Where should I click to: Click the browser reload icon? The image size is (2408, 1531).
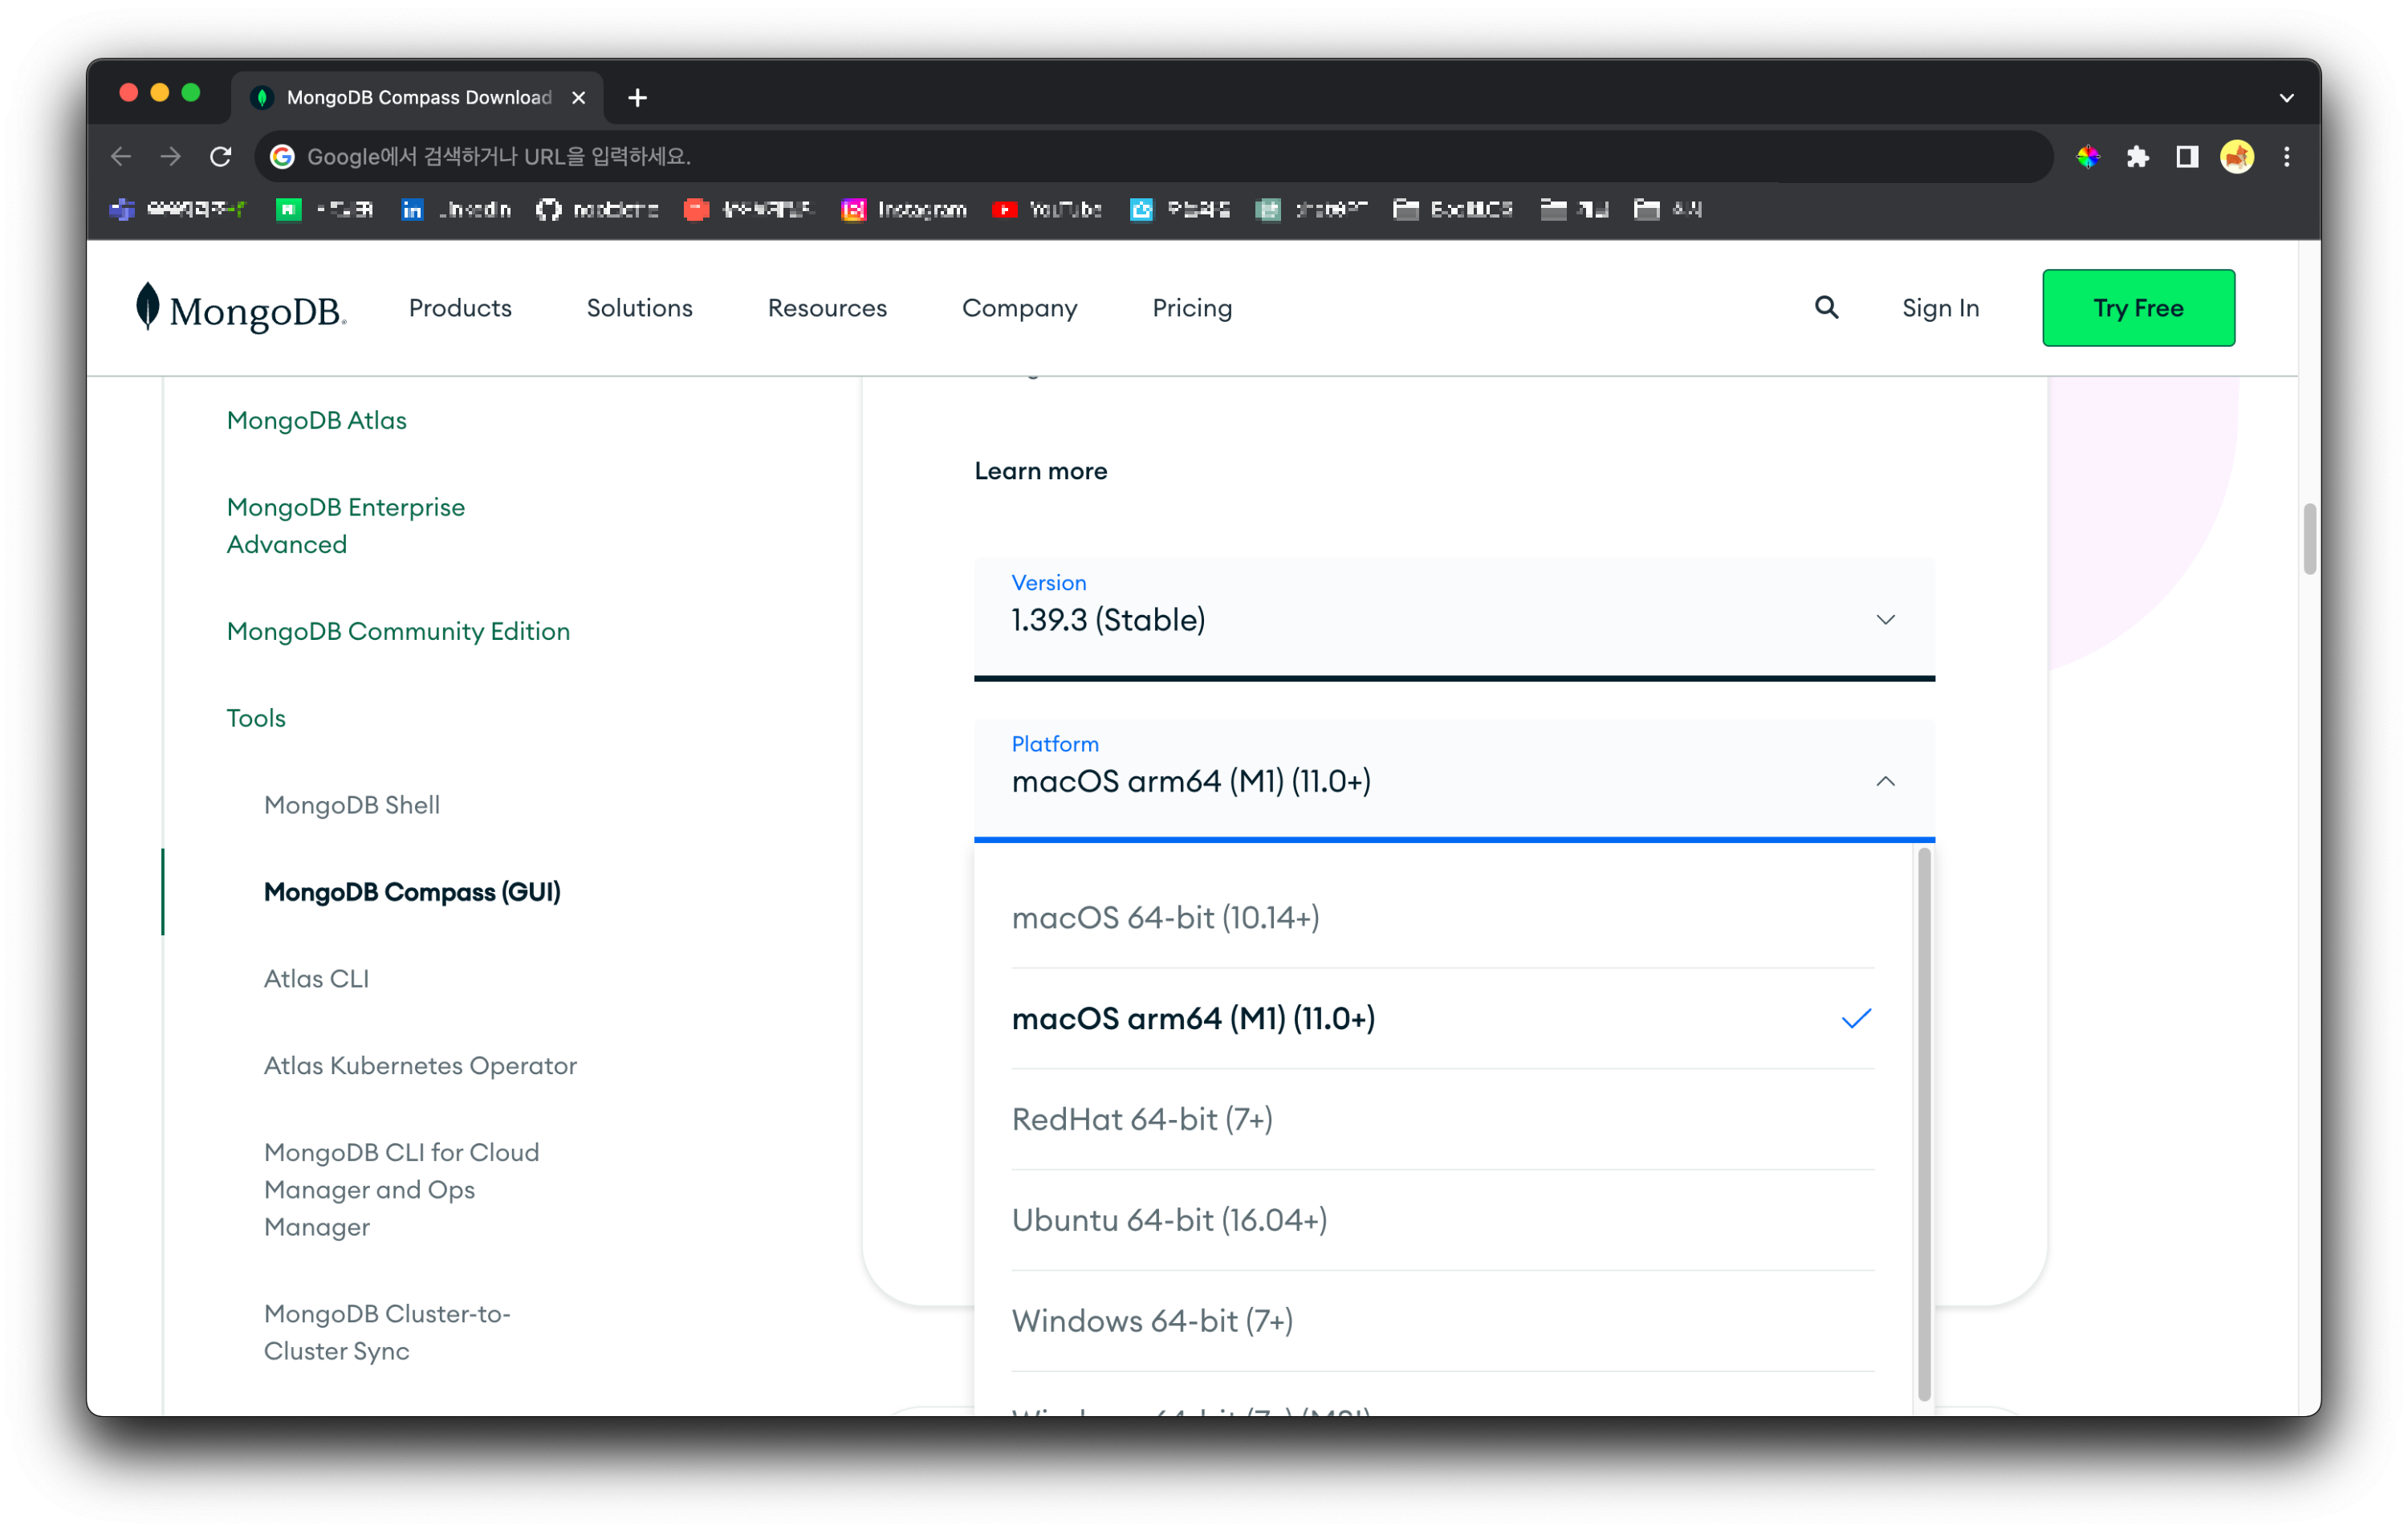click(x=220, y=157)
